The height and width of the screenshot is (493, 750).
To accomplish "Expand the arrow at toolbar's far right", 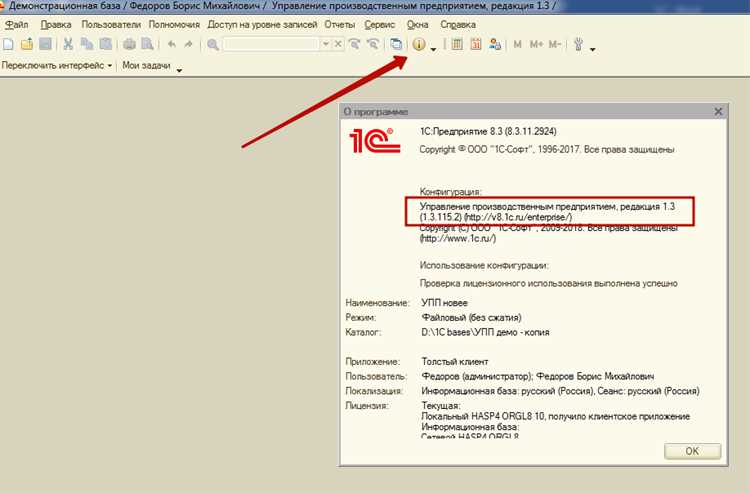I will pyautogui.click(x=593, y=49).
